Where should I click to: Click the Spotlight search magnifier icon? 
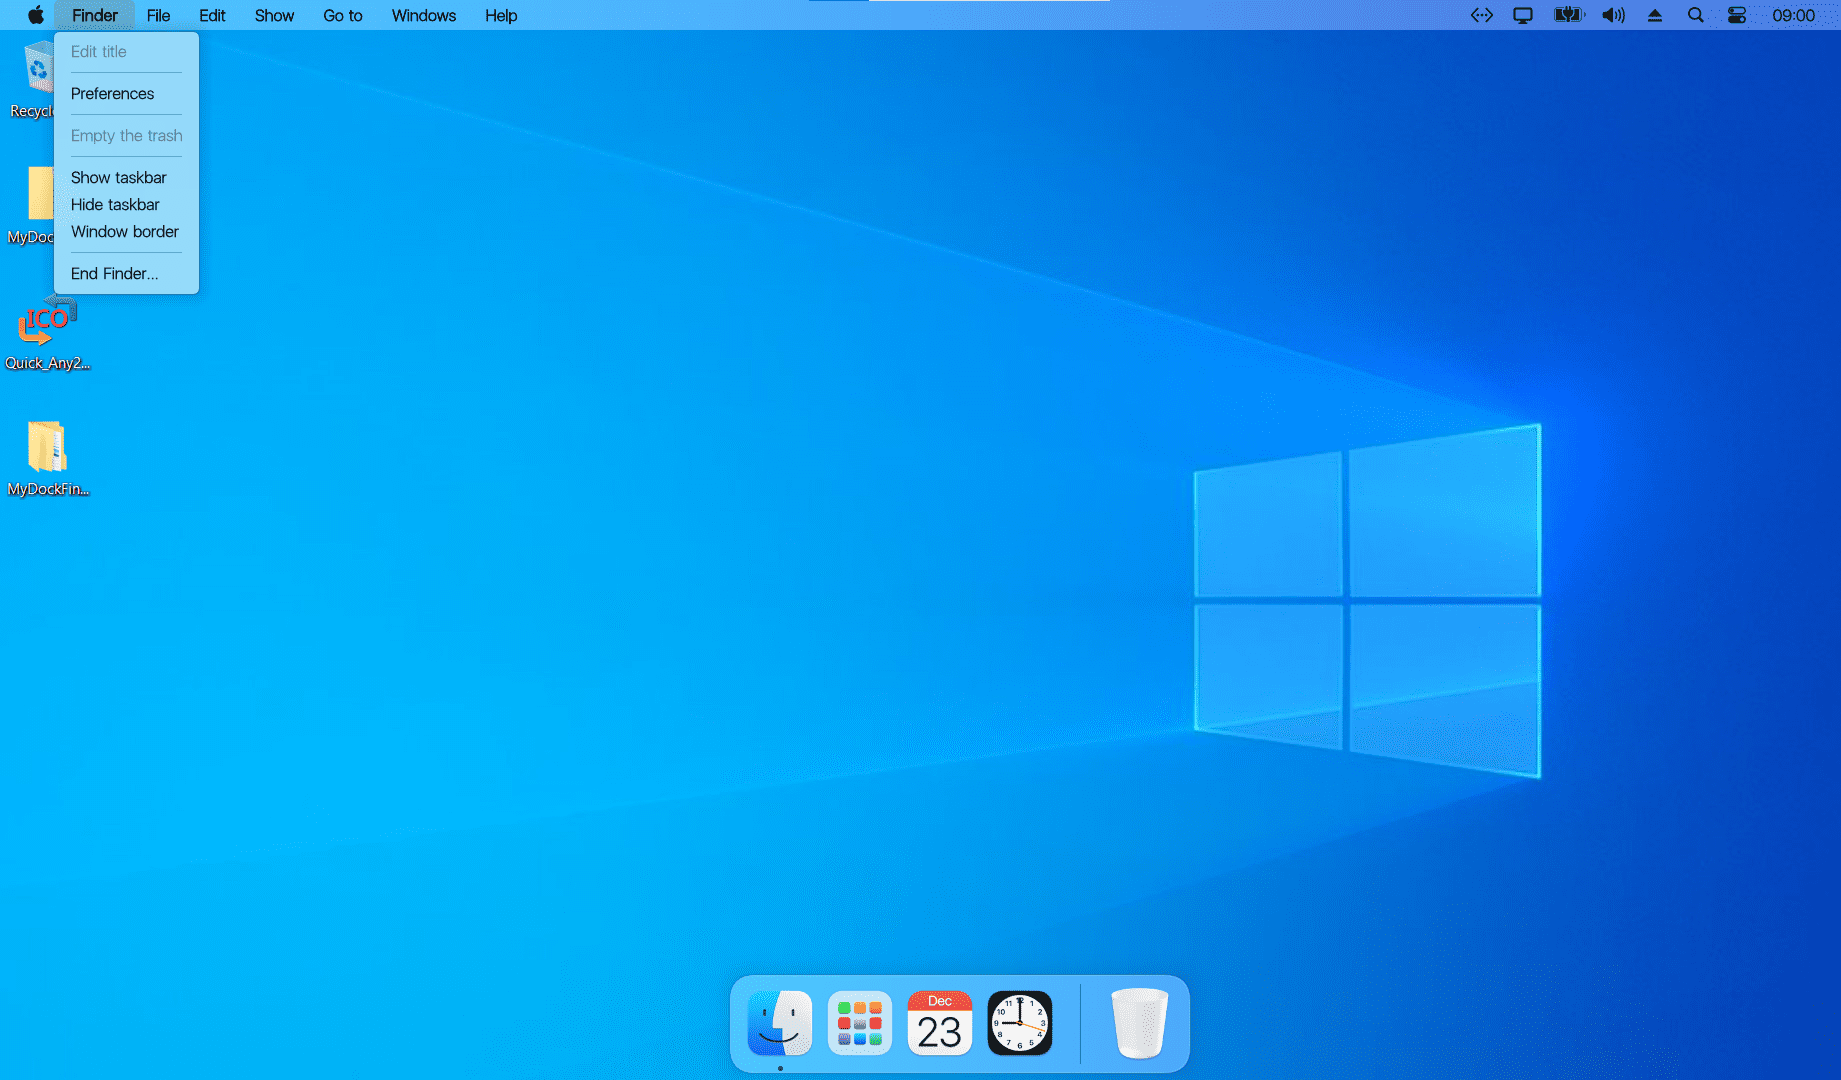(1695, 15)
